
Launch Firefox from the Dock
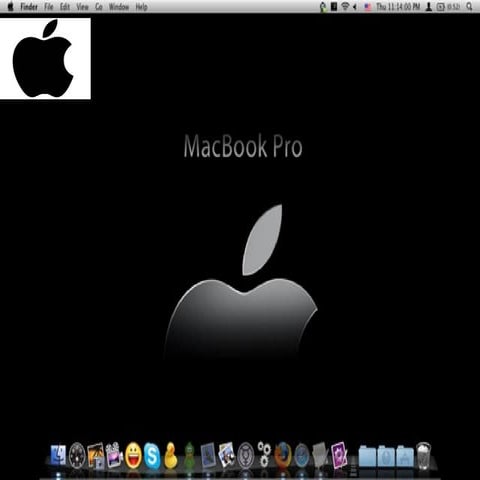coord(283,455)
